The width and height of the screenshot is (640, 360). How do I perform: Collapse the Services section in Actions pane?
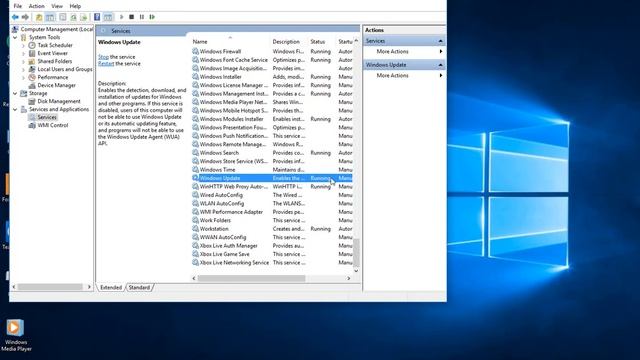pyautogui.click(x=440, y=41)
